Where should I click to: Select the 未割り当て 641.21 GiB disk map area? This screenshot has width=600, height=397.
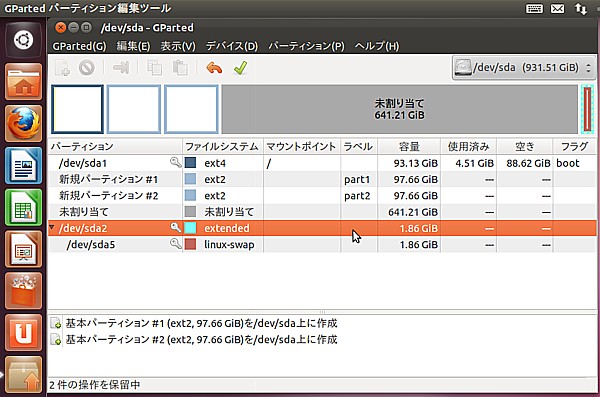coord(400,109)
